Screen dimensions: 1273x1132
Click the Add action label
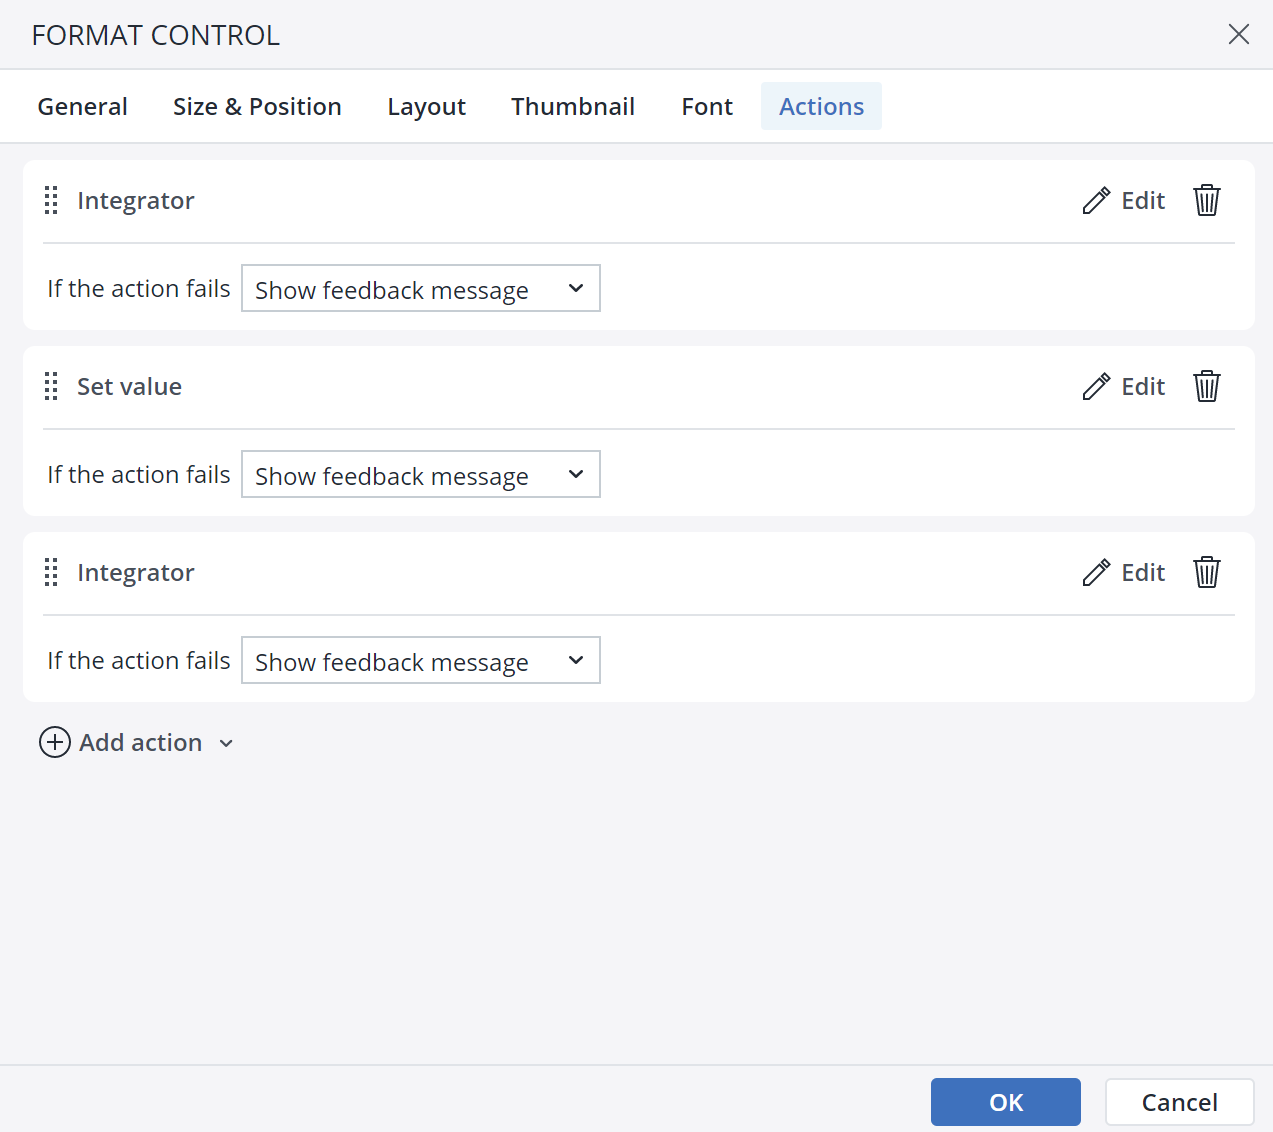[x=141, y=742]
